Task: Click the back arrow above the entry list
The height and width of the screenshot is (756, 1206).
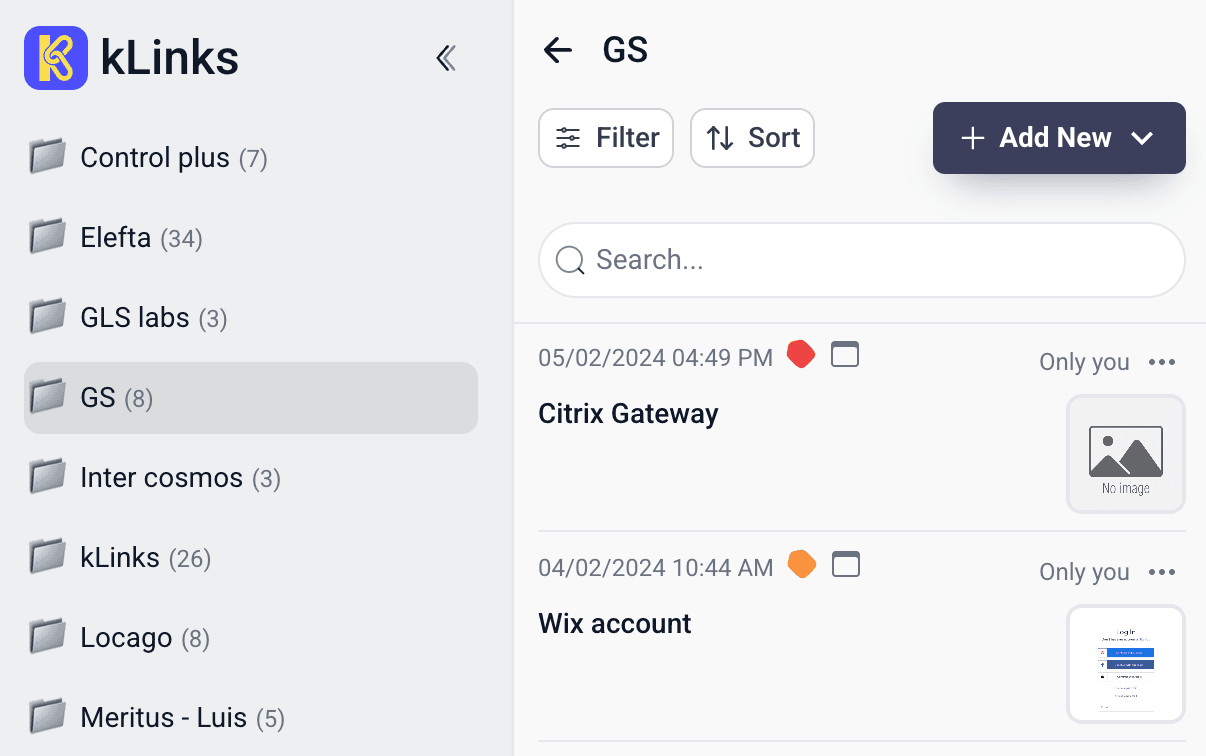Action: tap(556, 50)
